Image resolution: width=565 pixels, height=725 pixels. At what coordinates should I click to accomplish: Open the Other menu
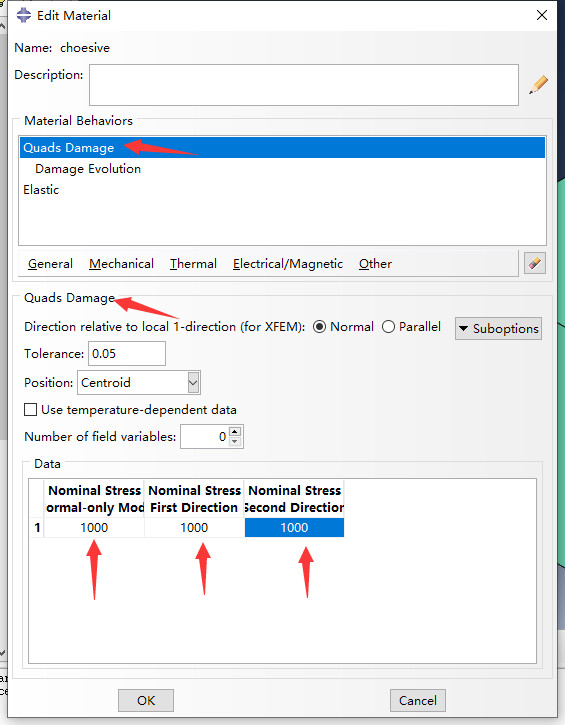pyautogui.click(x=375, y=264)
